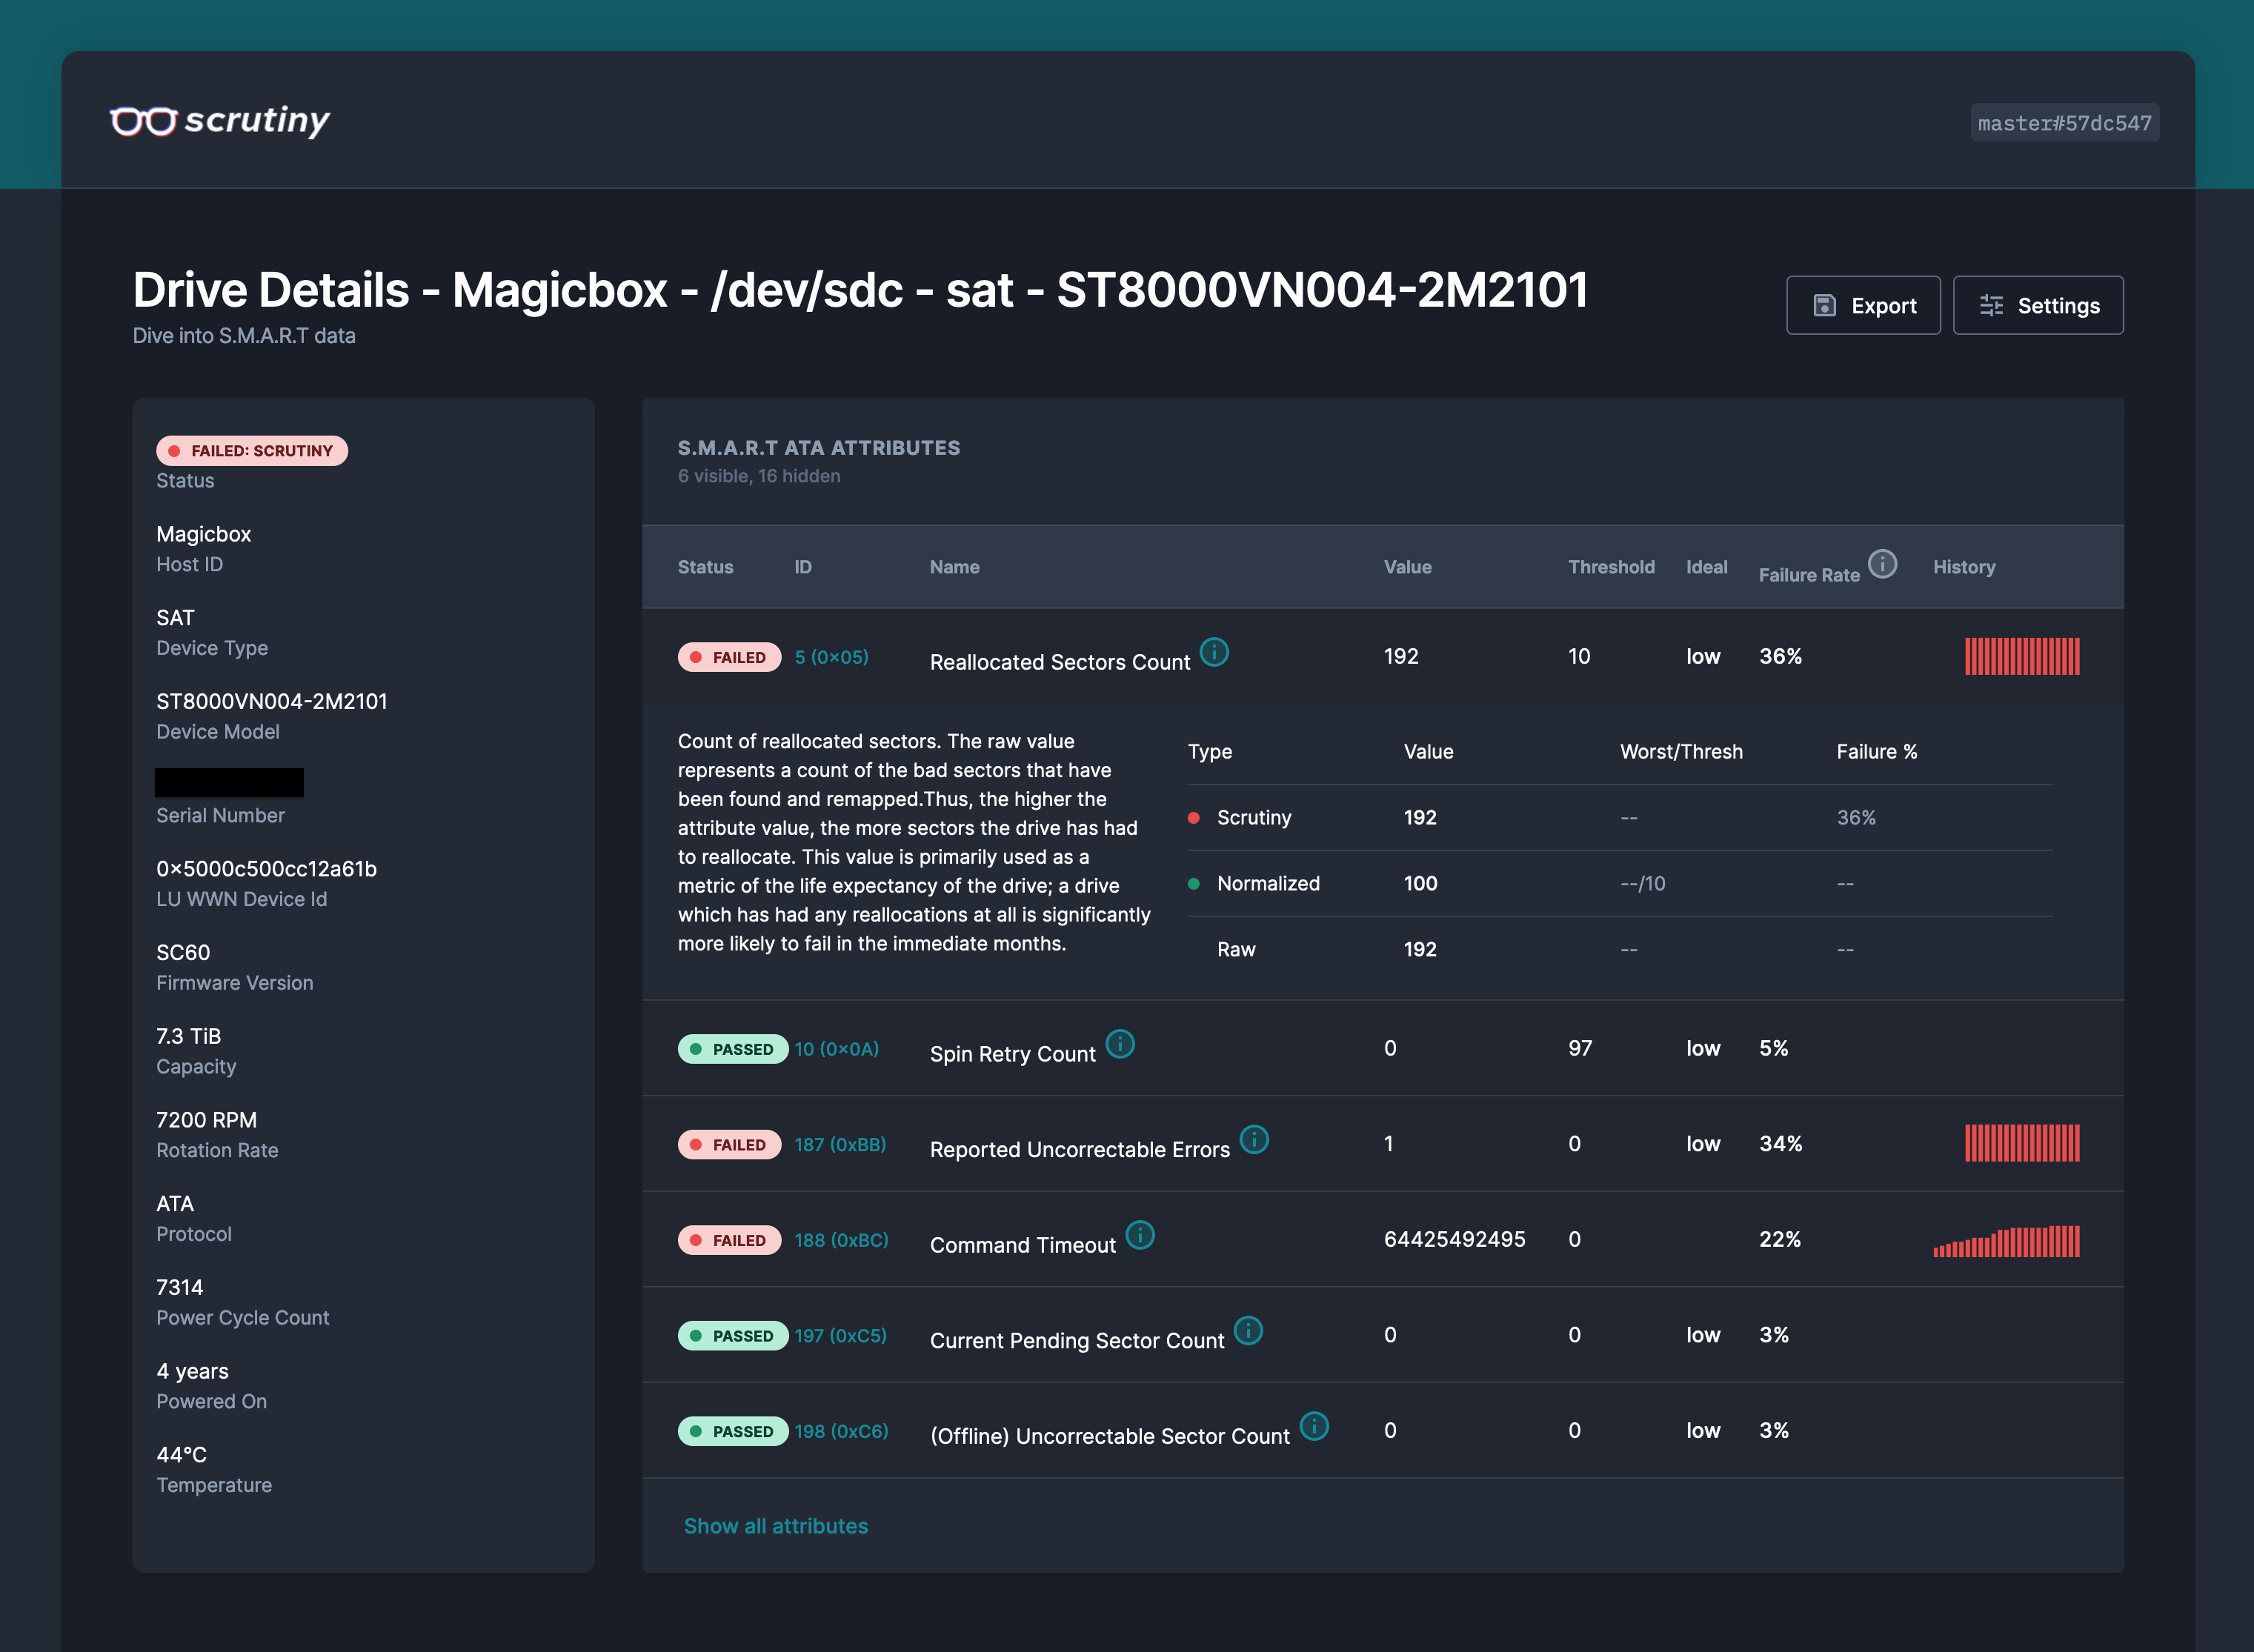Click info icon for Offline Uncorrectable Sector Count
The width and height of the screenshot is (2254, 1652).
coord(1314,1427)
